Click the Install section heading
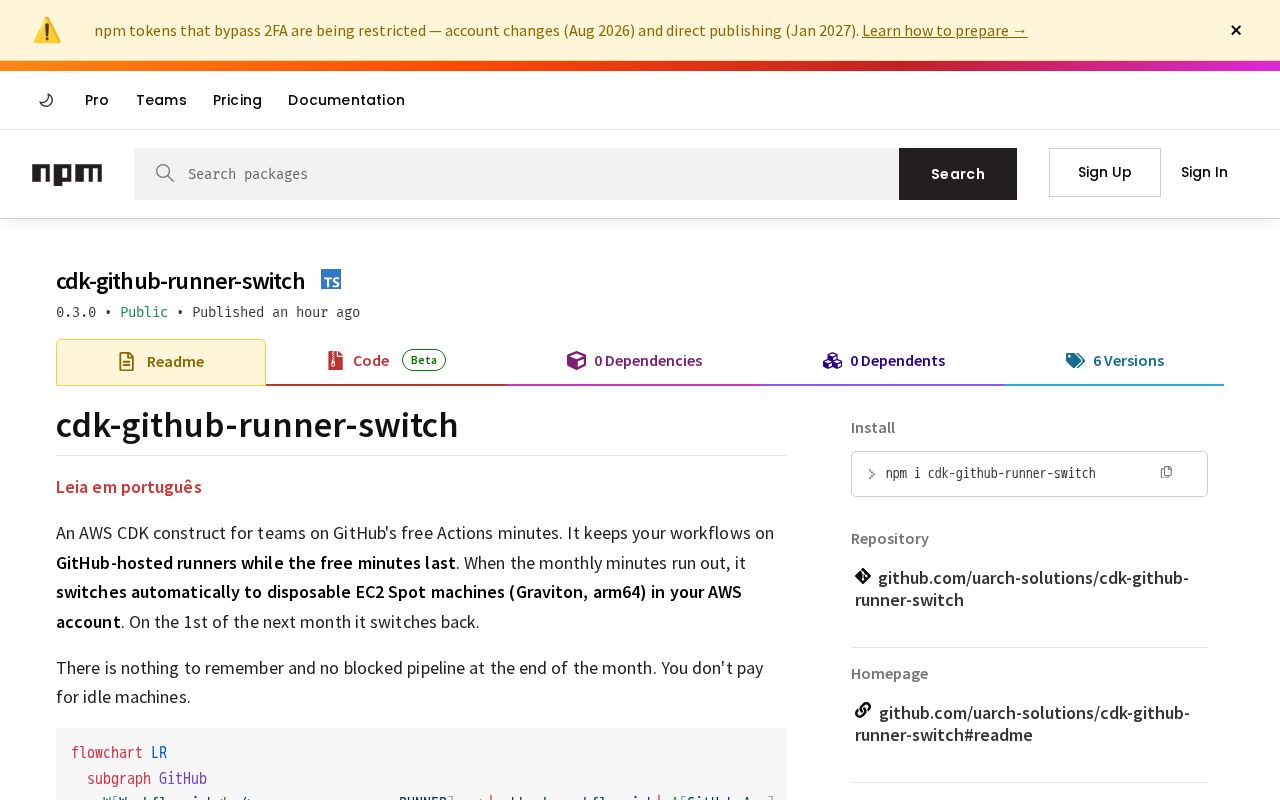1280x800 pixels. [x=873, y=428]
